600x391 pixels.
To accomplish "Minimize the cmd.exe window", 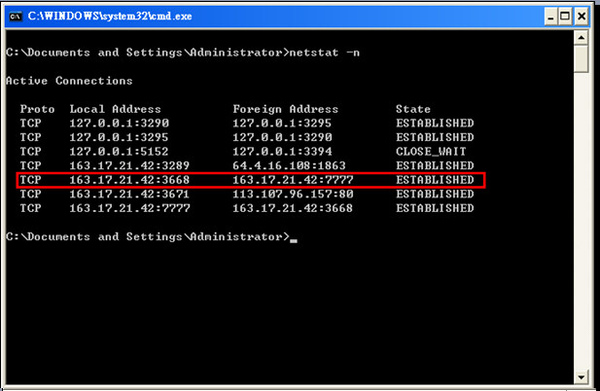I will tap(550, 17).
